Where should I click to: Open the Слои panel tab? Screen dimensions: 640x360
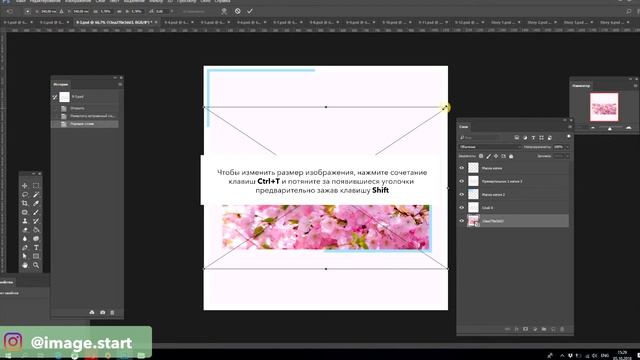pyautogui.click(x=464, y=127)
